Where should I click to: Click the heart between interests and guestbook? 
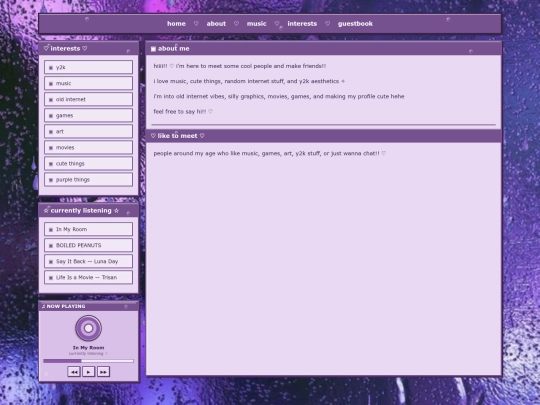(x=328, y=24)
